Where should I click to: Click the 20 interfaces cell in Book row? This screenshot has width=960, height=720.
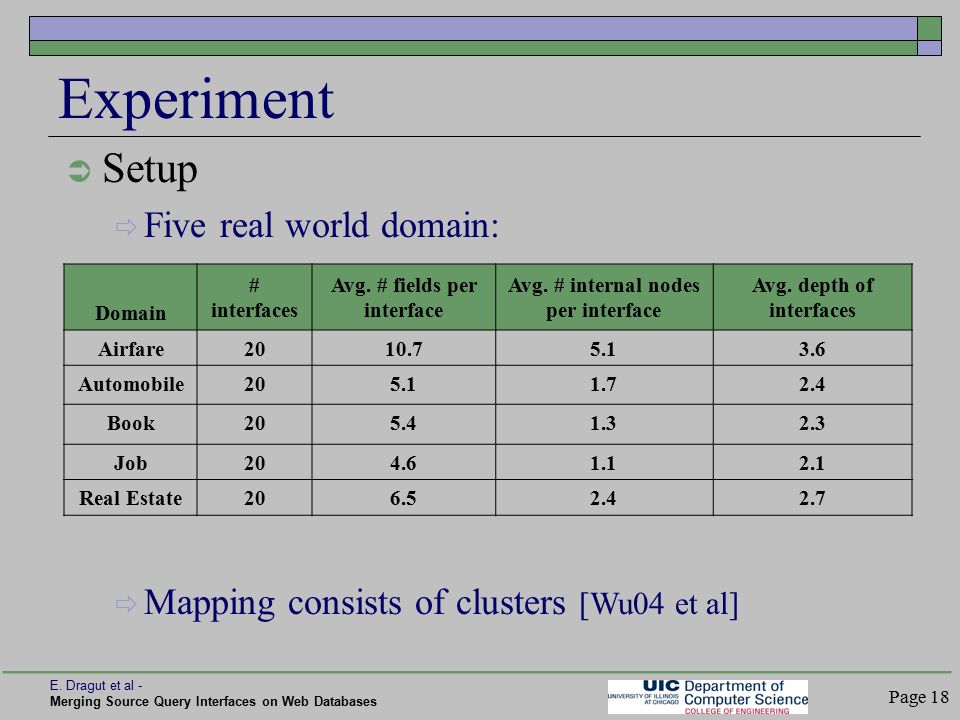(254, 424)
